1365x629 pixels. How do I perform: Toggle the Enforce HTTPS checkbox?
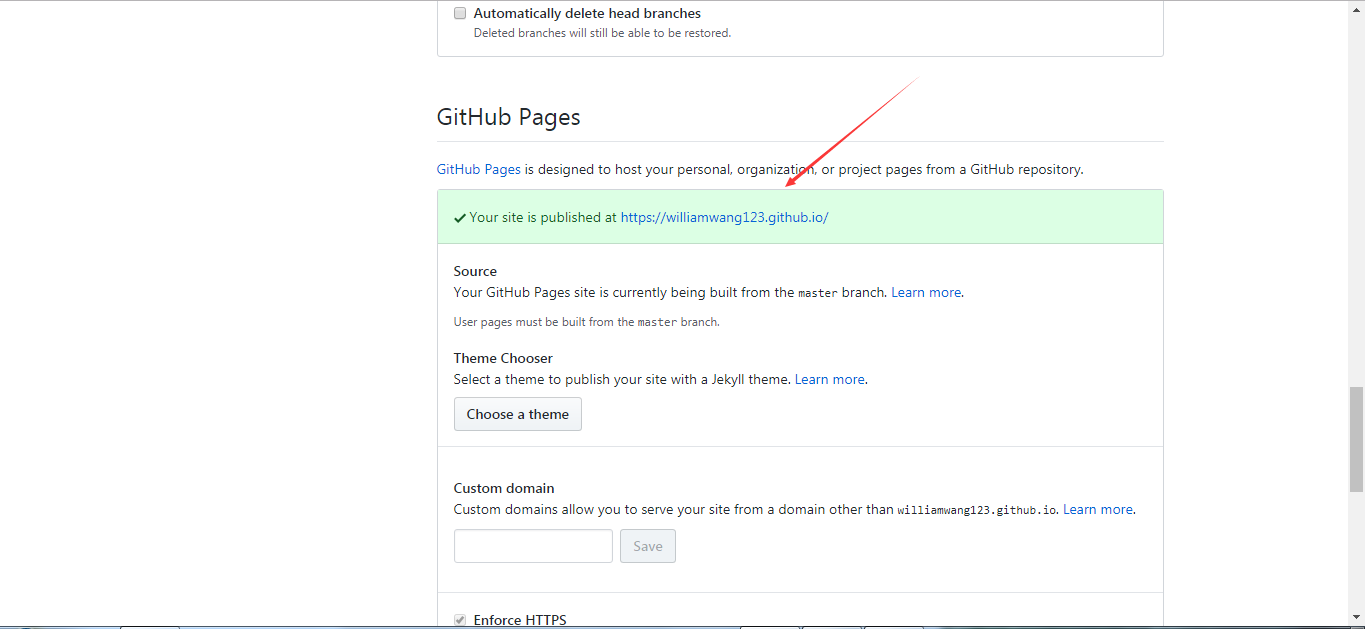[460, 620]
